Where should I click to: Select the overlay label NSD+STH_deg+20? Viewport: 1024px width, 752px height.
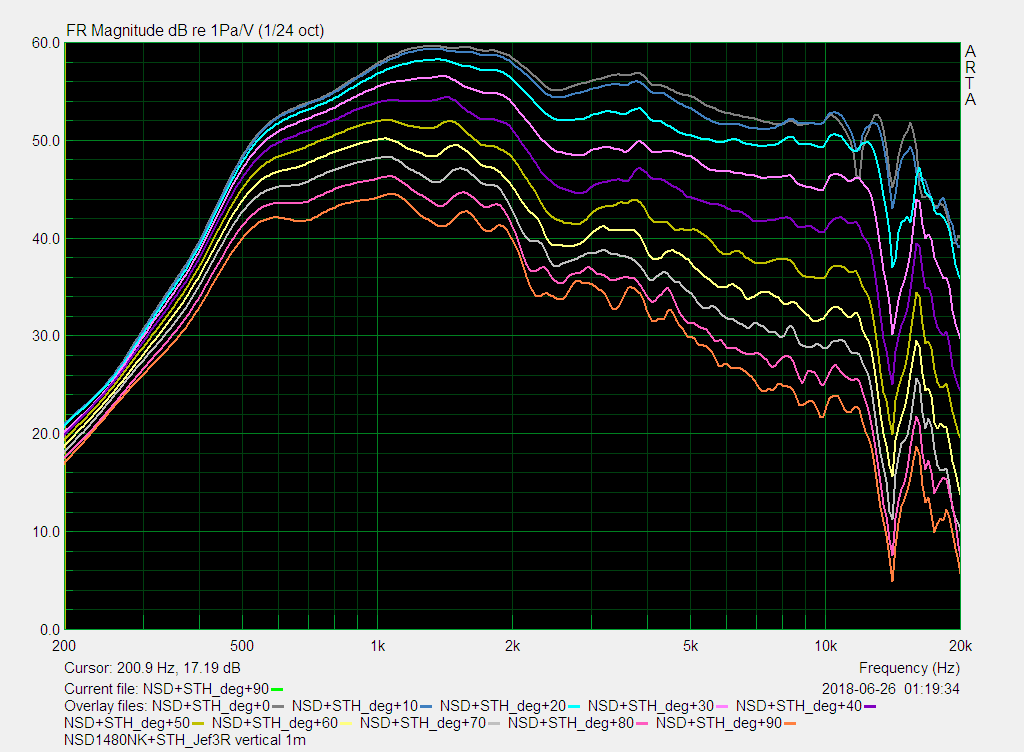(x=503, y=706)
